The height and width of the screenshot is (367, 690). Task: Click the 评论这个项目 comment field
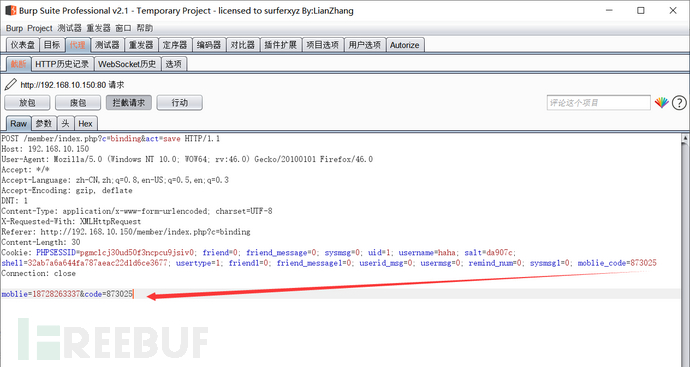tap(598, 103)
